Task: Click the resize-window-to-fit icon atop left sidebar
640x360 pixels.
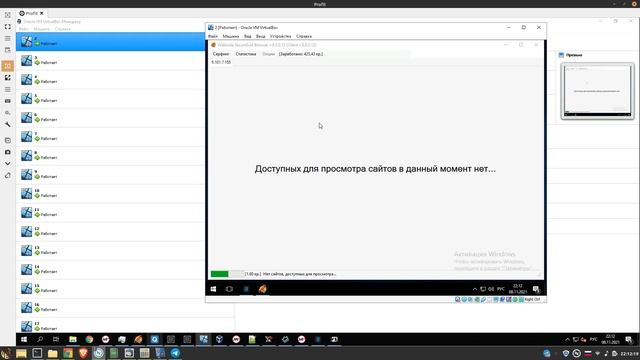Action: click(8, 15)
